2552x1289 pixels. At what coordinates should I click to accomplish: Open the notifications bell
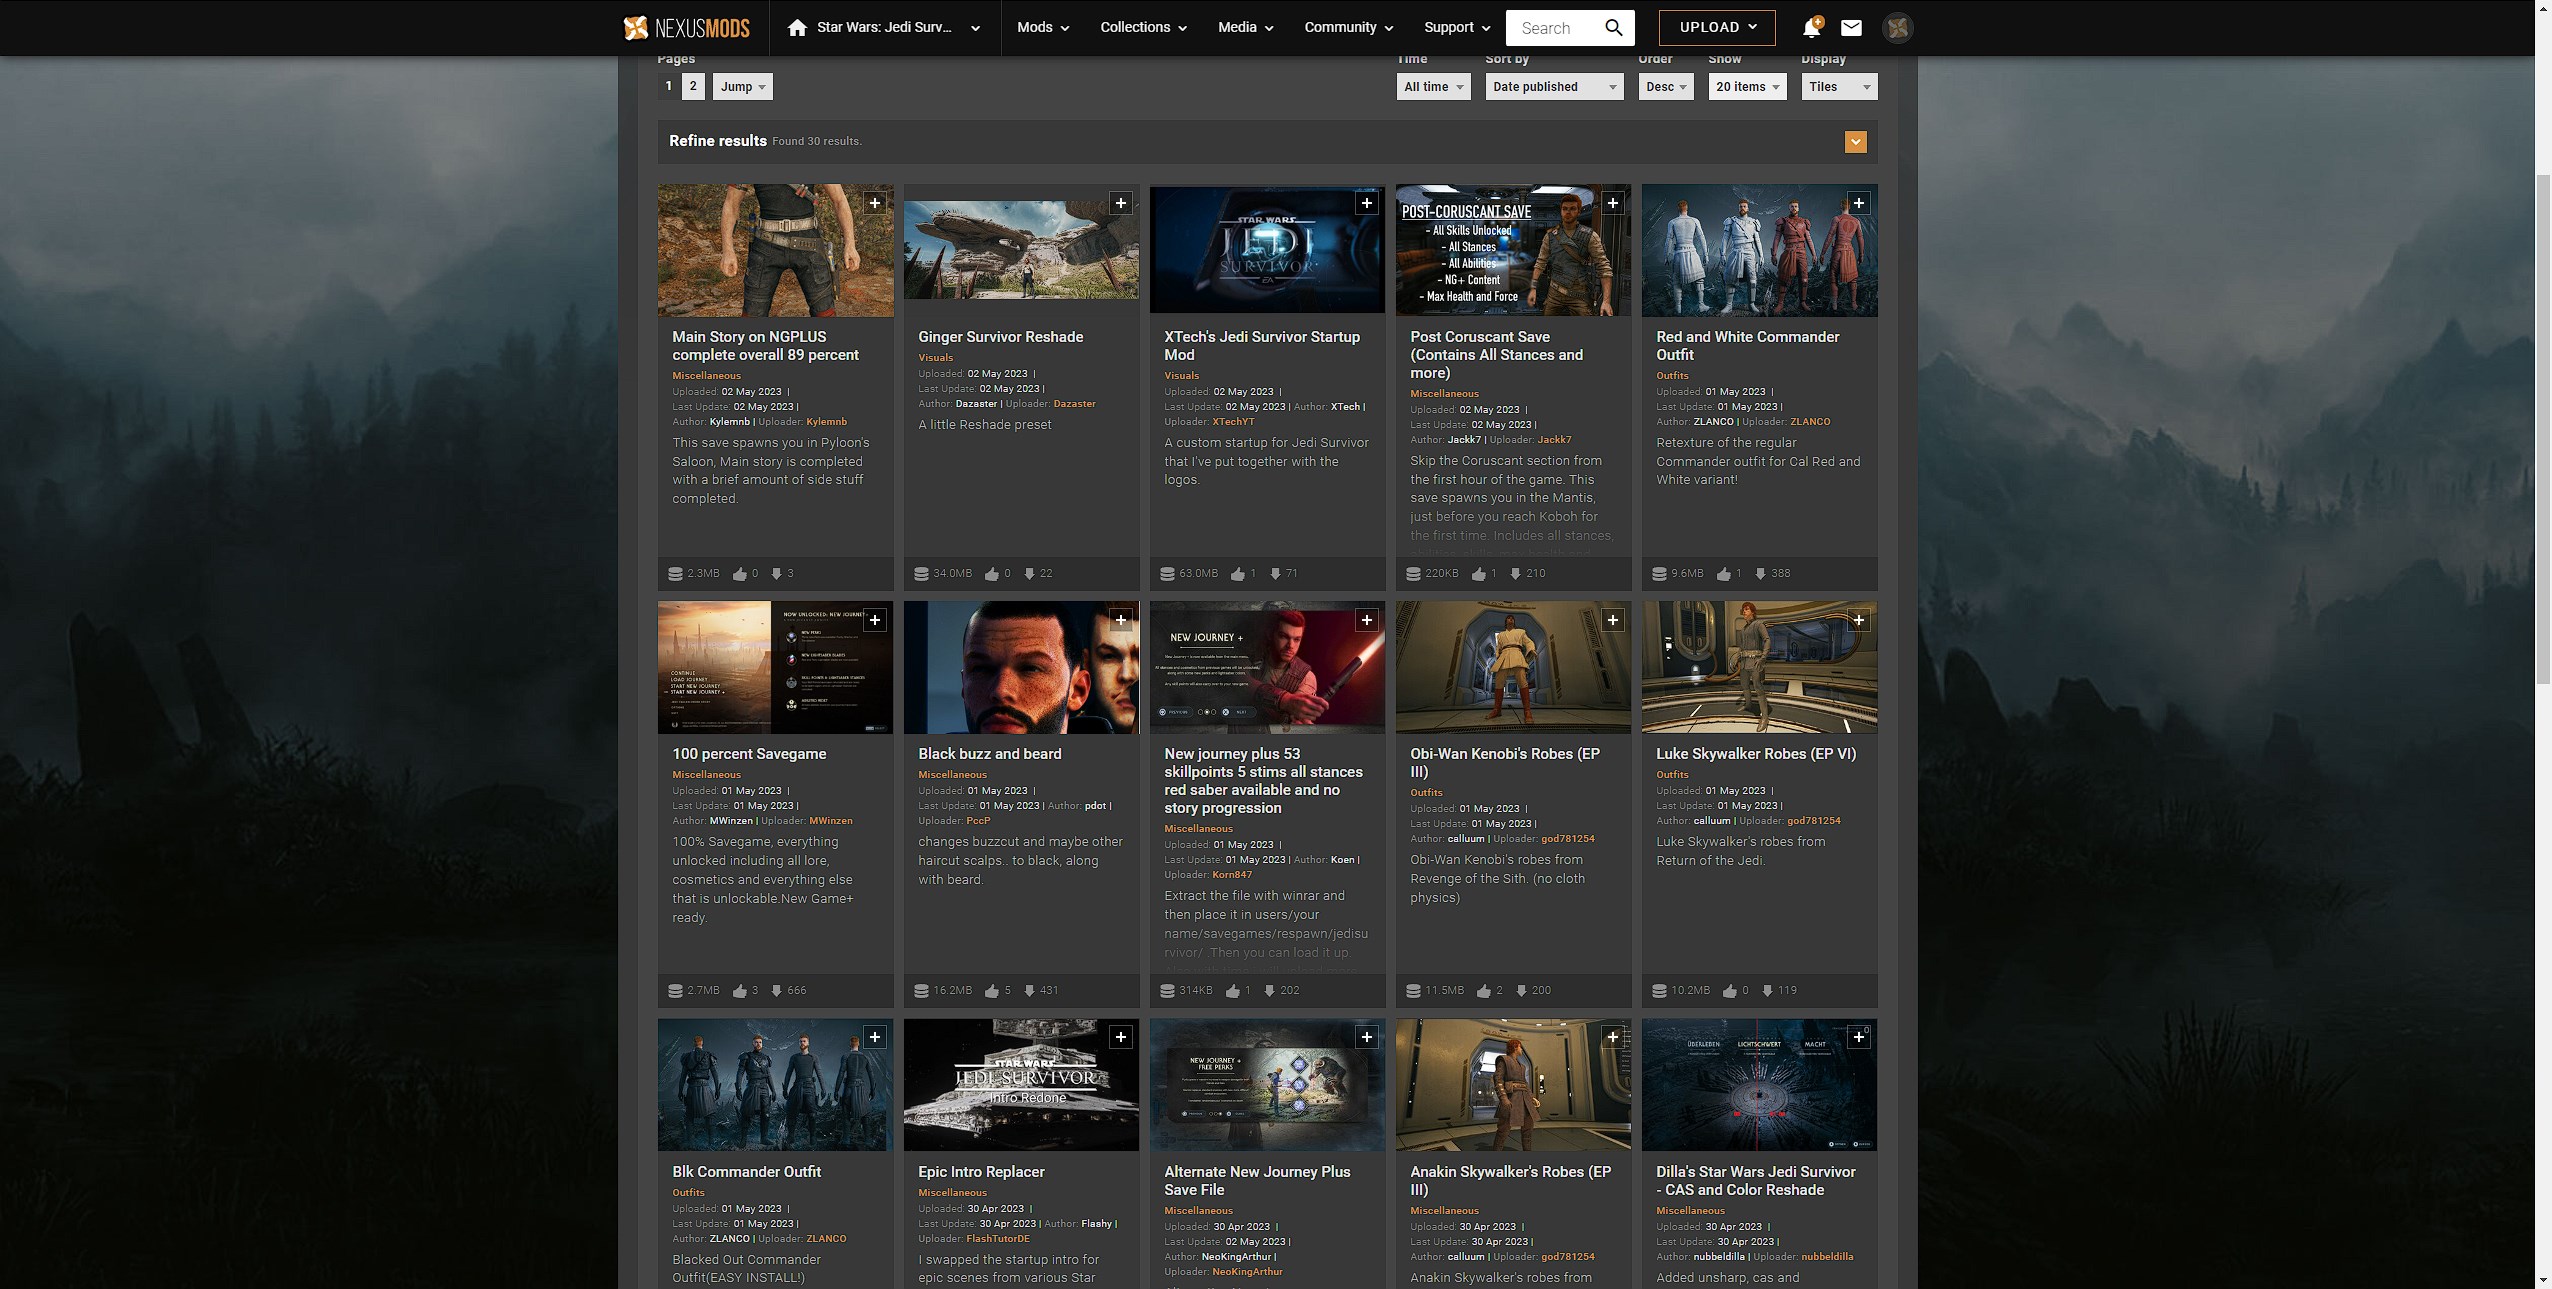(x=1811, y=28)
